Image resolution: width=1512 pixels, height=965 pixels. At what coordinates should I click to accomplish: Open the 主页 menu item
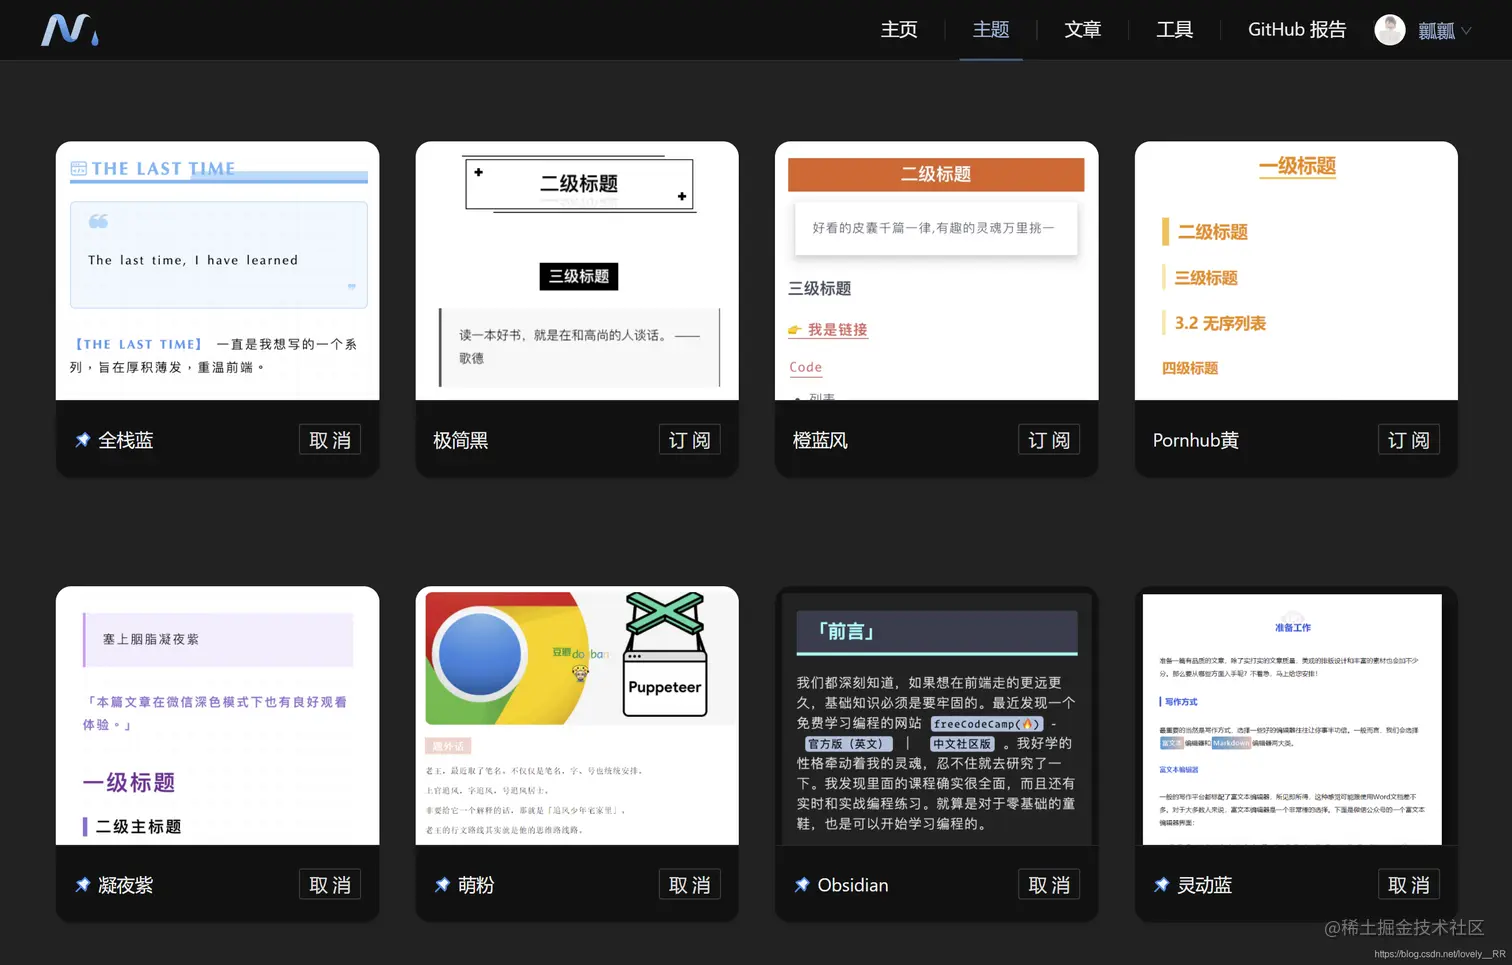coord(898,30)
